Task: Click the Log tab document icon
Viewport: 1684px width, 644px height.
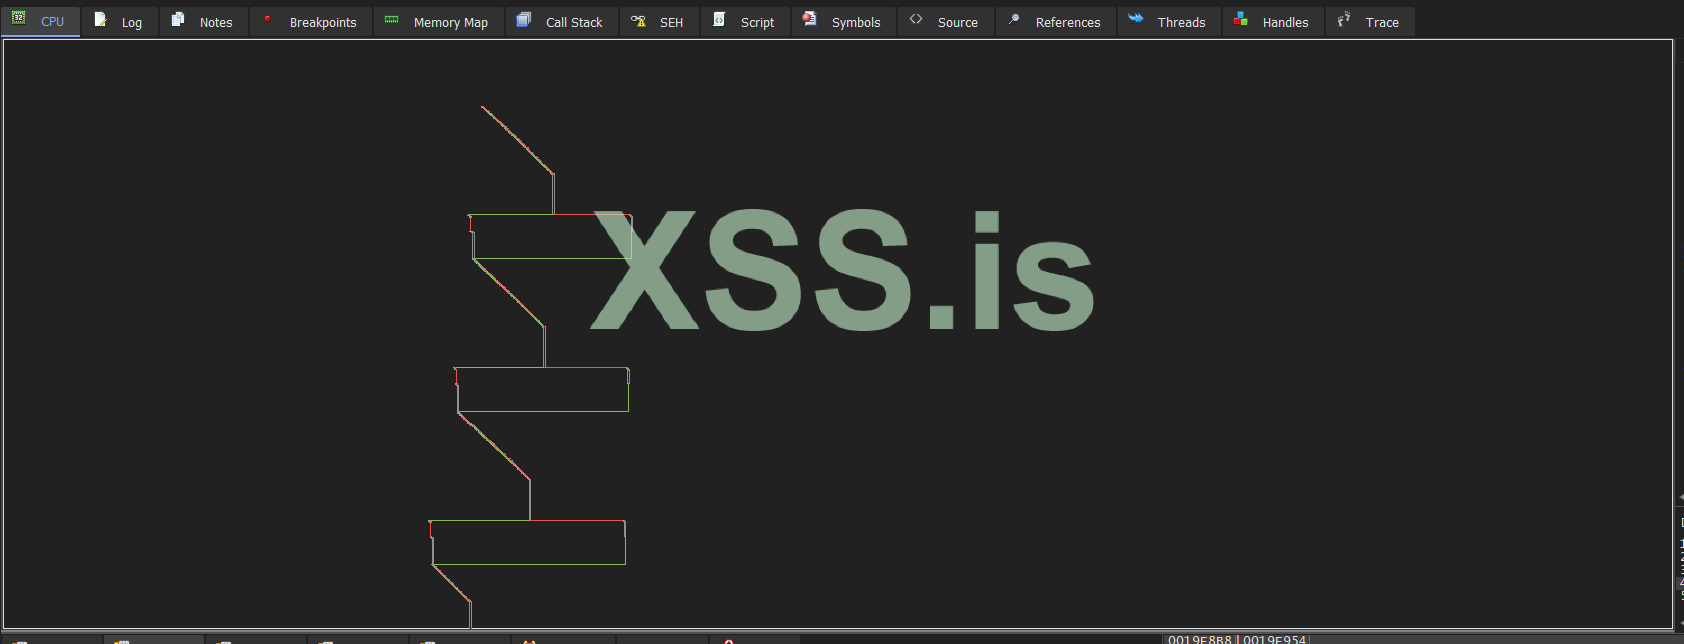Action: 100,19
